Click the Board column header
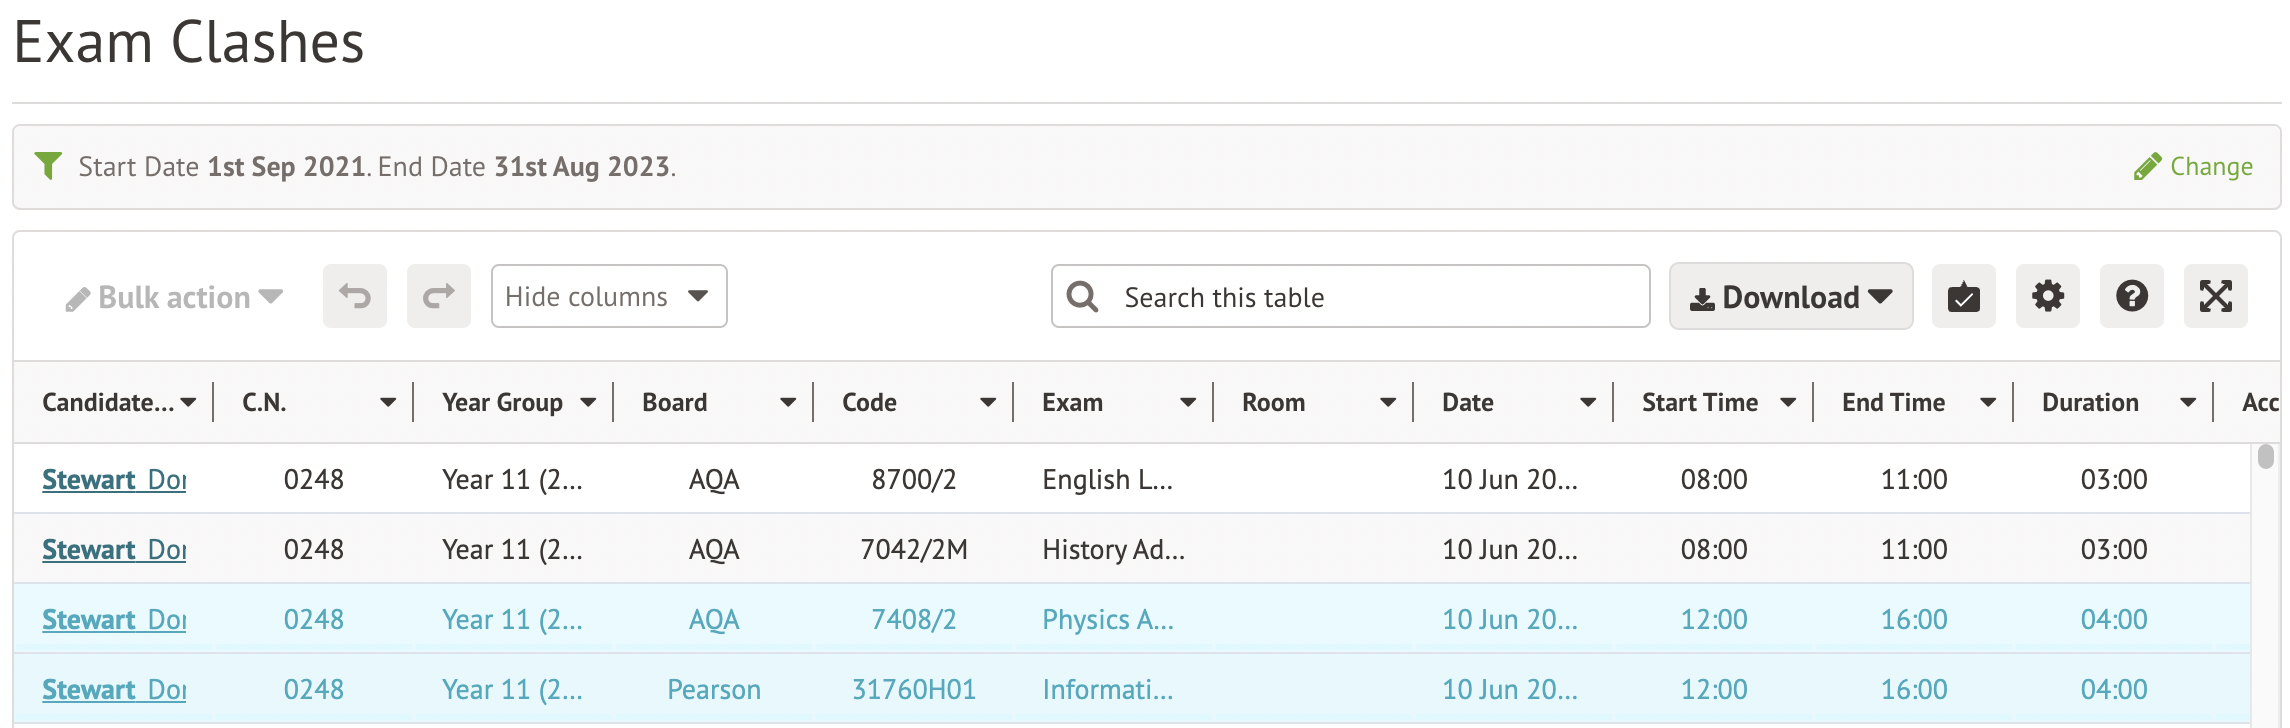 click(x=674, y=402)
